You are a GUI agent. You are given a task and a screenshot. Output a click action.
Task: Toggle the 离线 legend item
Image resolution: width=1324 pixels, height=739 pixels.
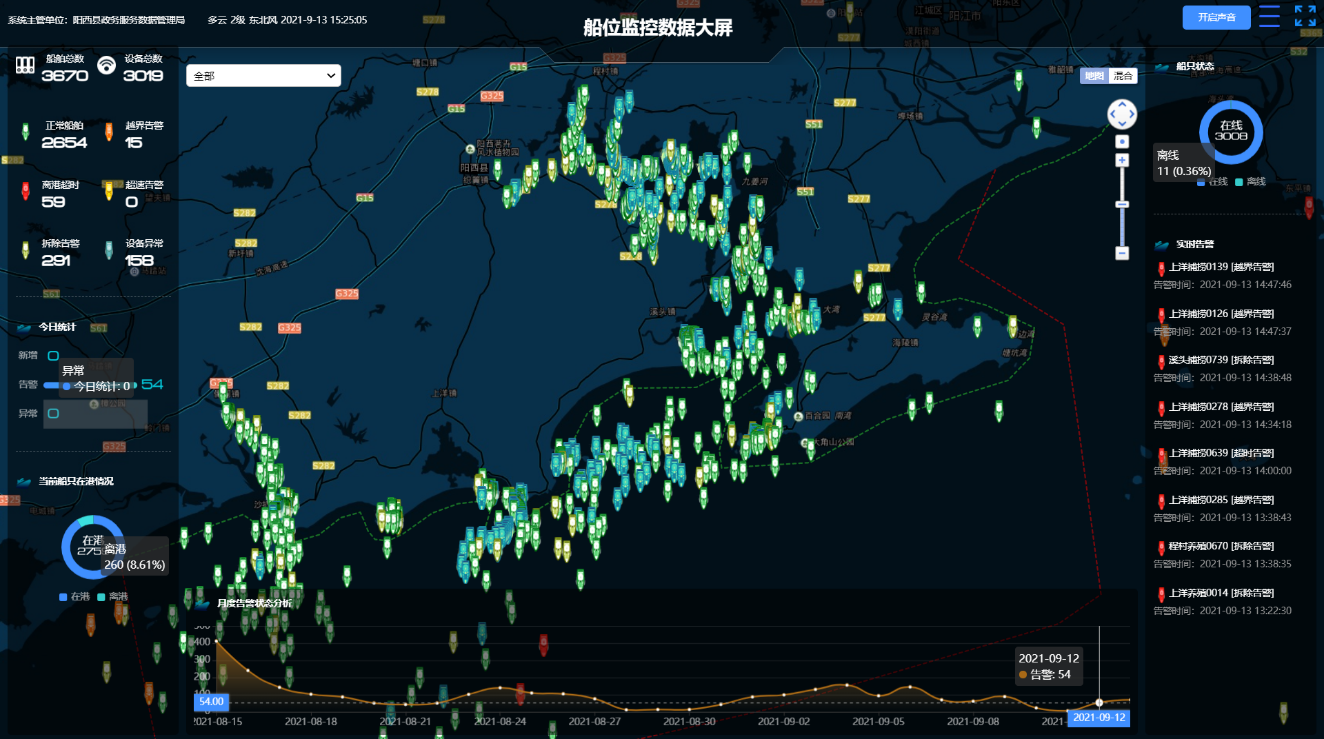coord(1251,182)
